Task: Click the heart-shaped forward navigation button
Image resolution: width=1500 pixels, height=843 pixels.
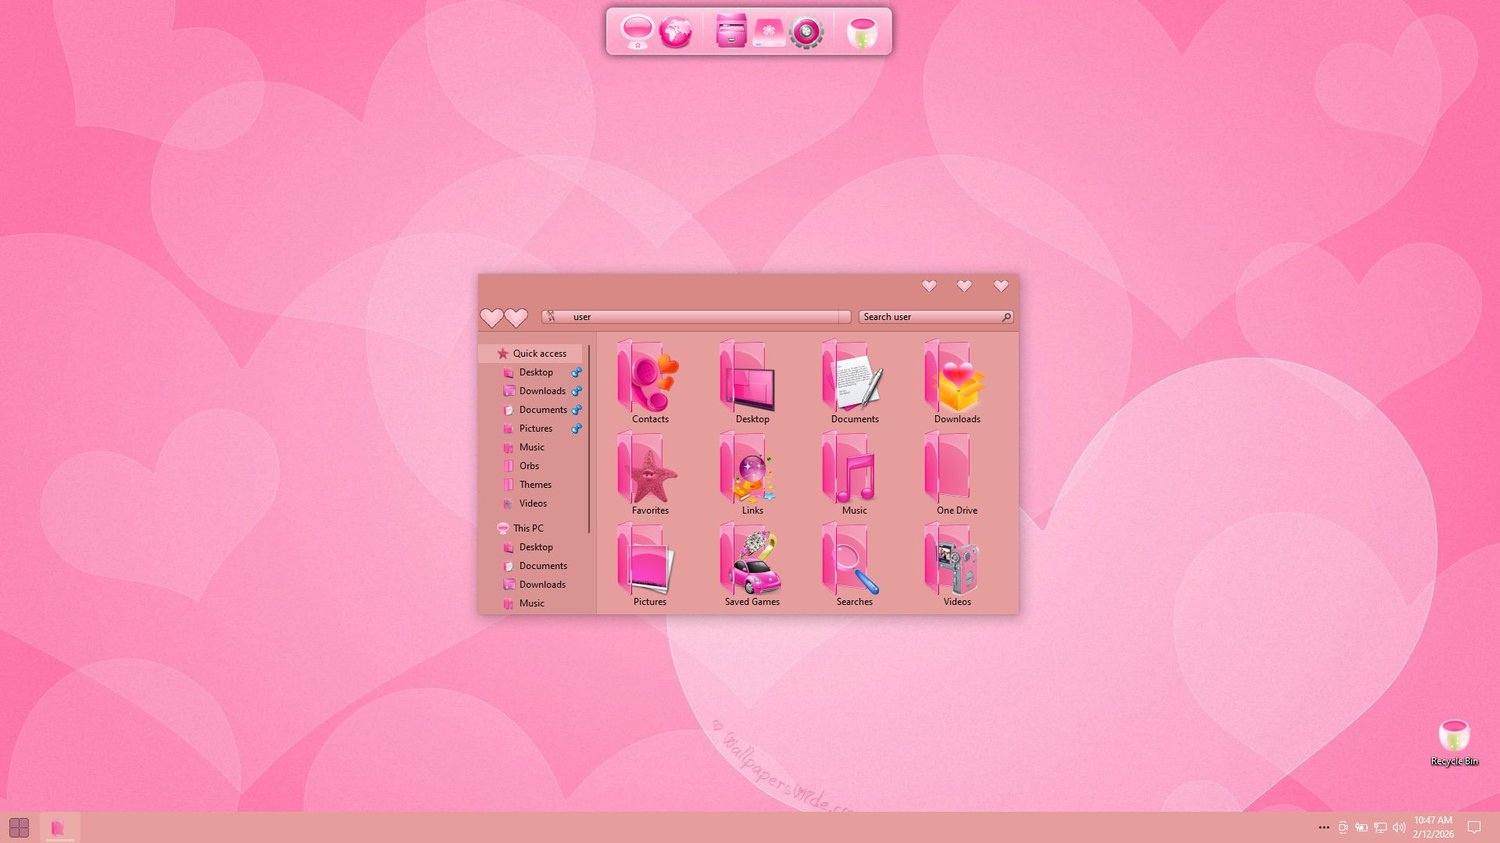Action: pyautogui.click(x=516, y=317)
